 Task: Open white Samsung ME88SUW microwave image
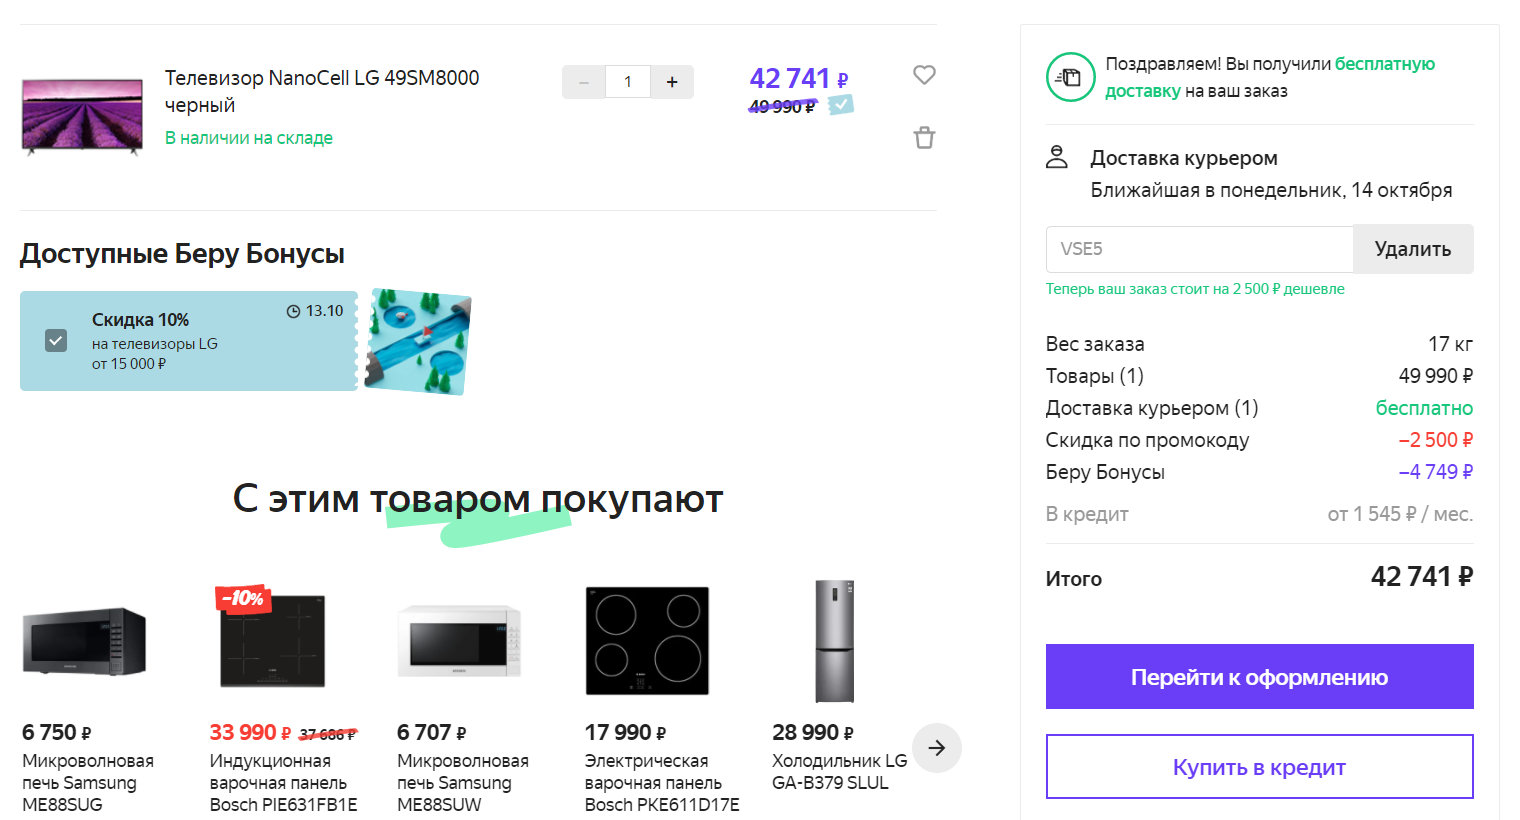pos(459,641)
